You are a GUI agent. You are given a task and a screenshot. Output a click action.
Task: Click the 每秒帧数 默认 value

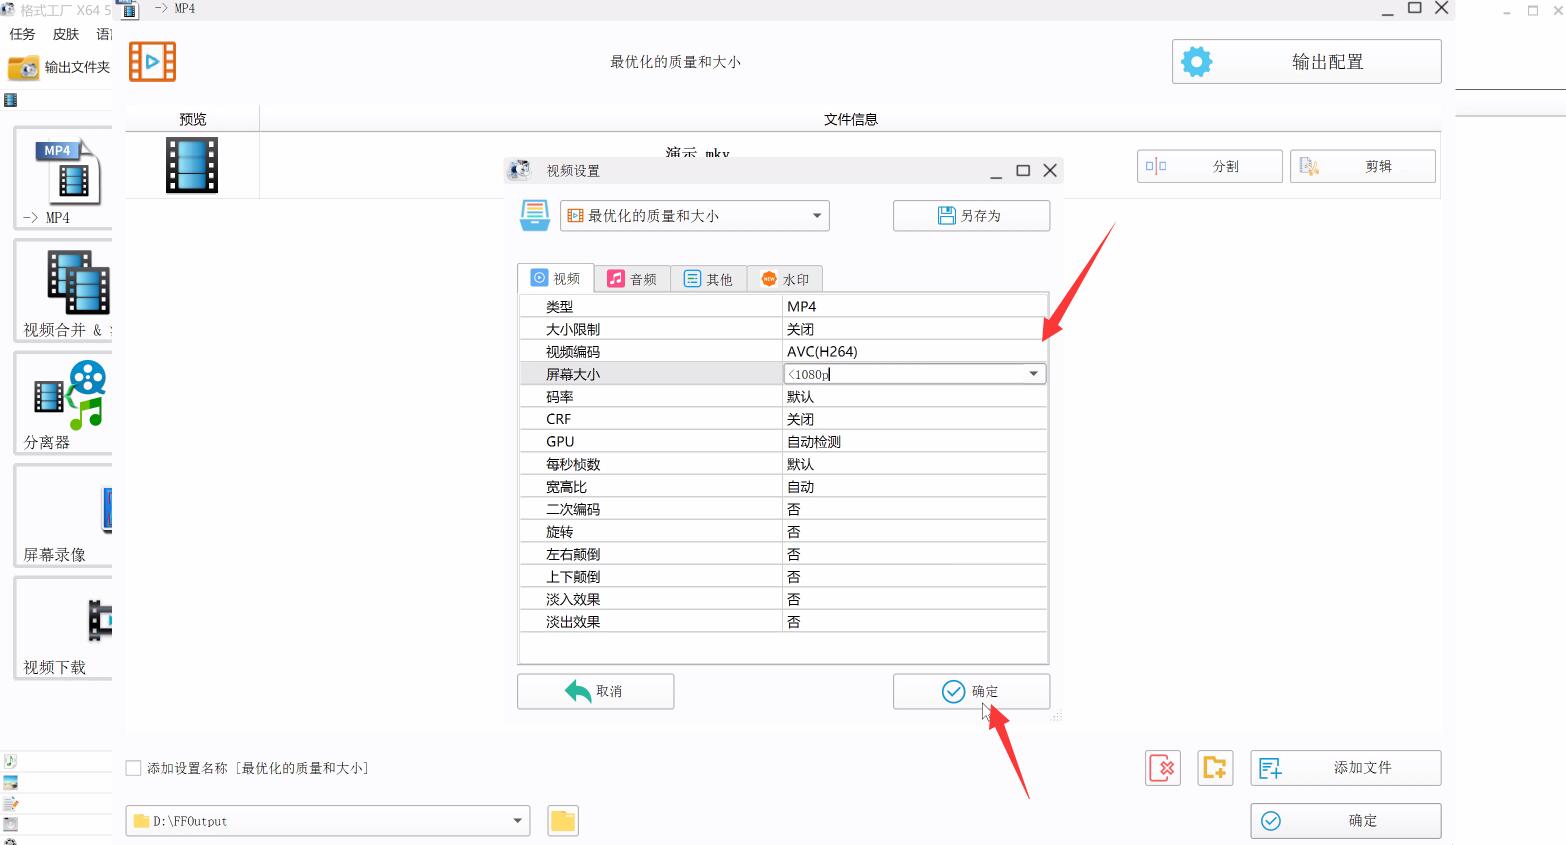pyautogui.click(x=914, y=464)
